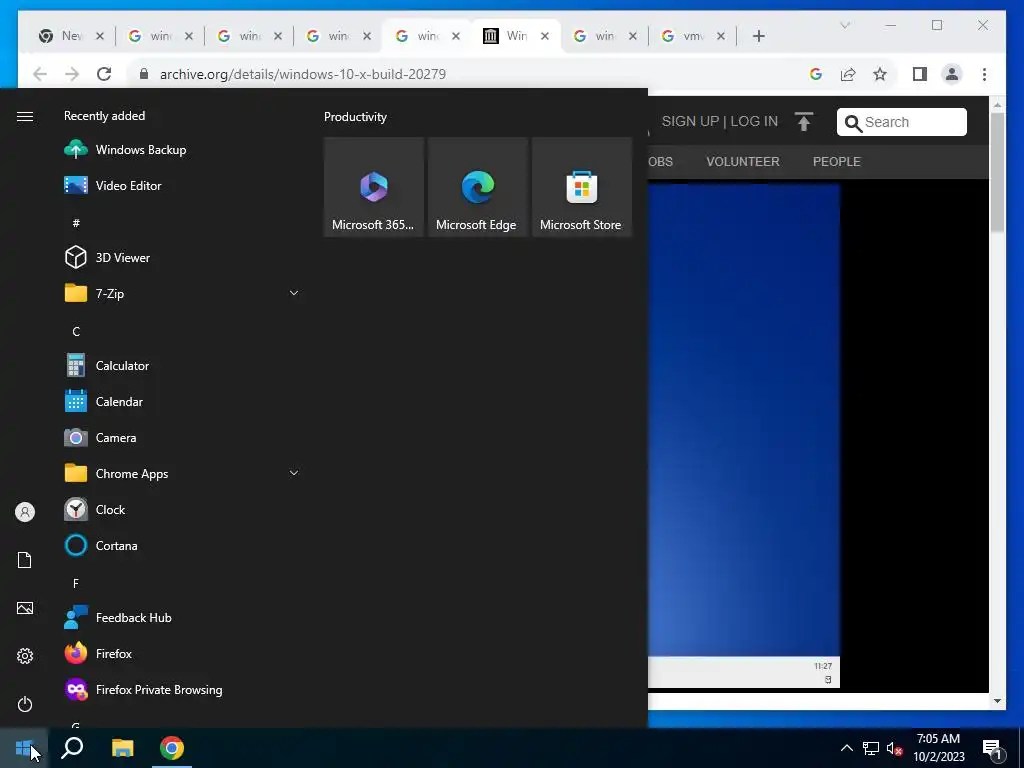
Task: Click LOG IN link on archive.org
Action: click(754, 121)
